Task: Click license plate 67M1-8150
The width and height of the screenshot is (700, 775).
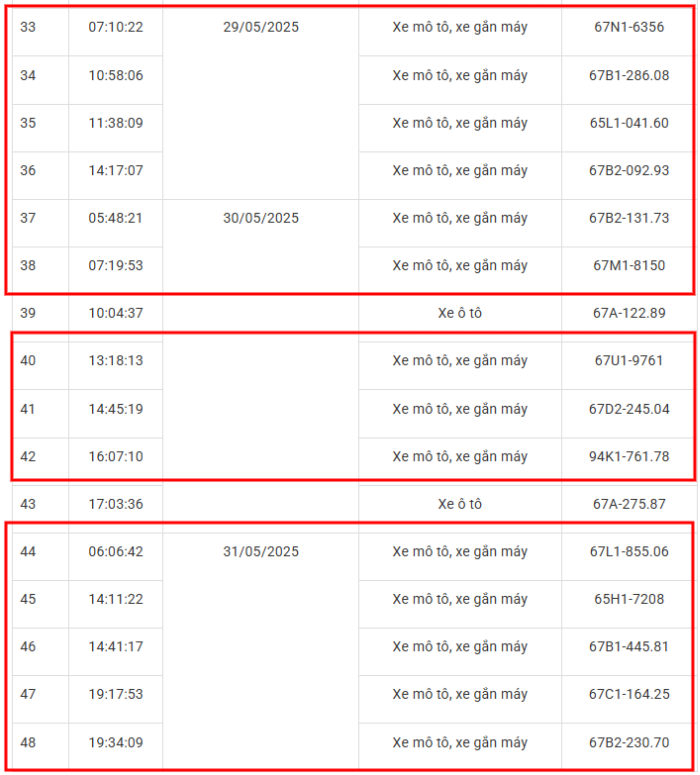Action: click(x=629, y=266)
